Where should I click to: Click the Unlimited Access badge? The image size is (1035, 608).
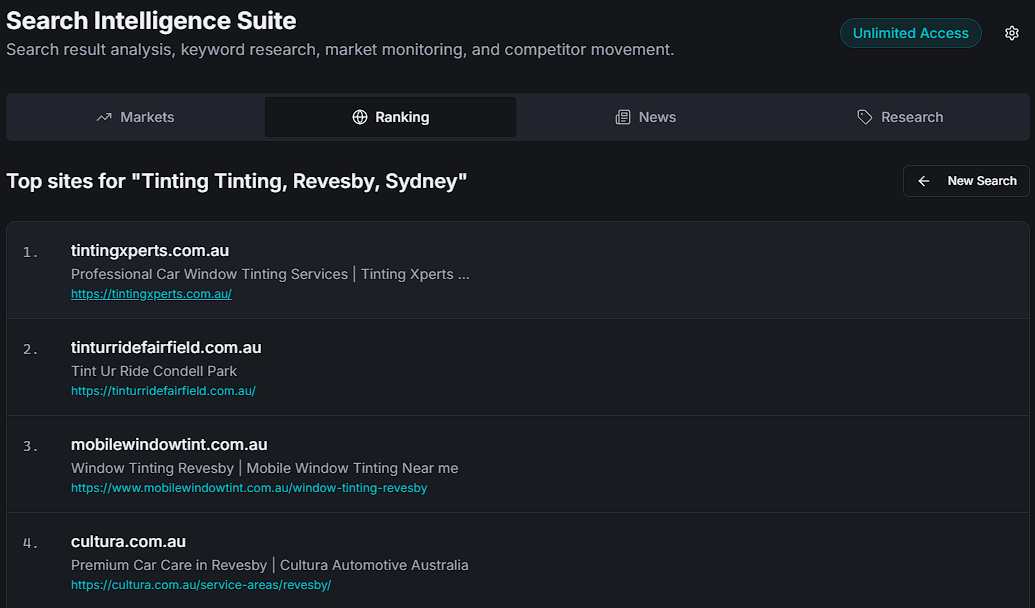point(910,32)
